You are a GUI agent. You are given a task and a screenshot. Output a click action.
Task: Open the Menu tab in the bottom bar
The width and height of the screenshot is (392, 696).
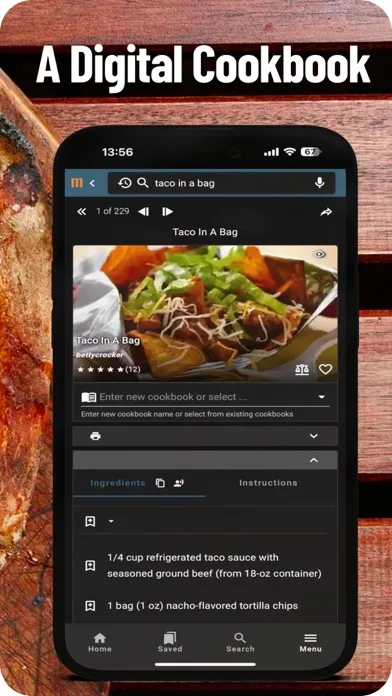310,642
